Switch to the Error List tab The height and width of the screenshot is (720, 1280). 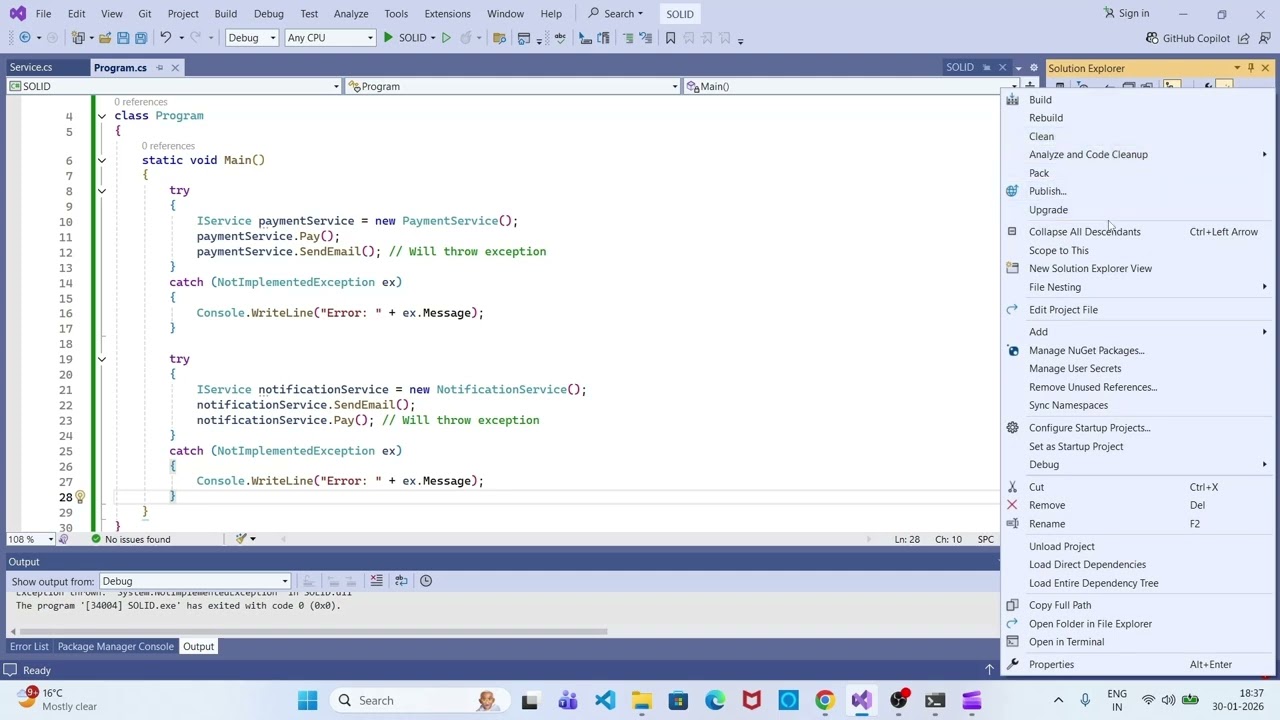point(29,647)
